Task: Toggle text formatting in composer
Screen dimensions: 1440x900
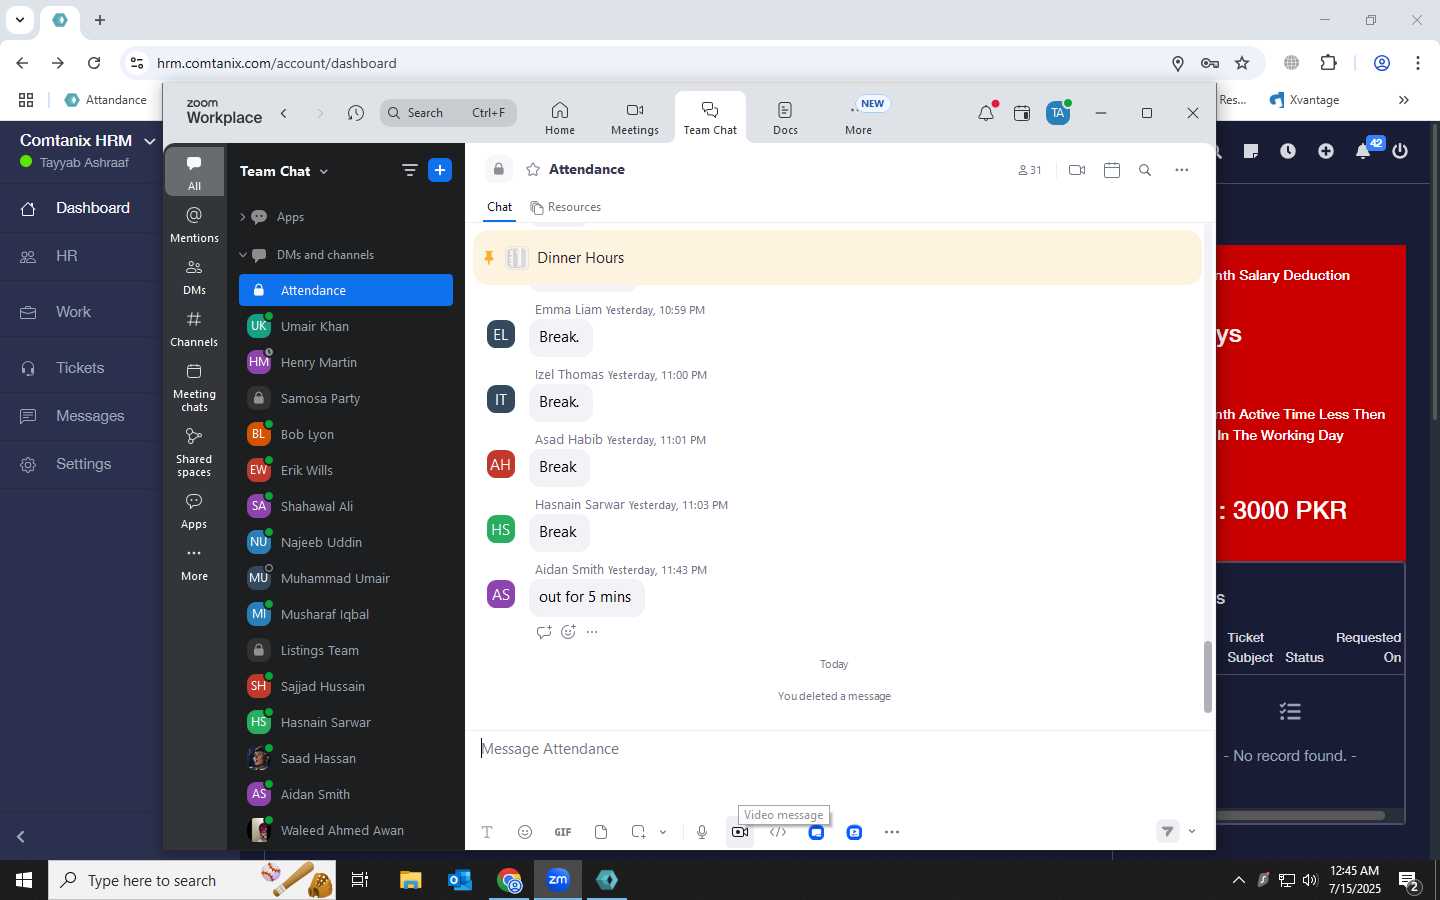Action: click(x=487, y=832)
